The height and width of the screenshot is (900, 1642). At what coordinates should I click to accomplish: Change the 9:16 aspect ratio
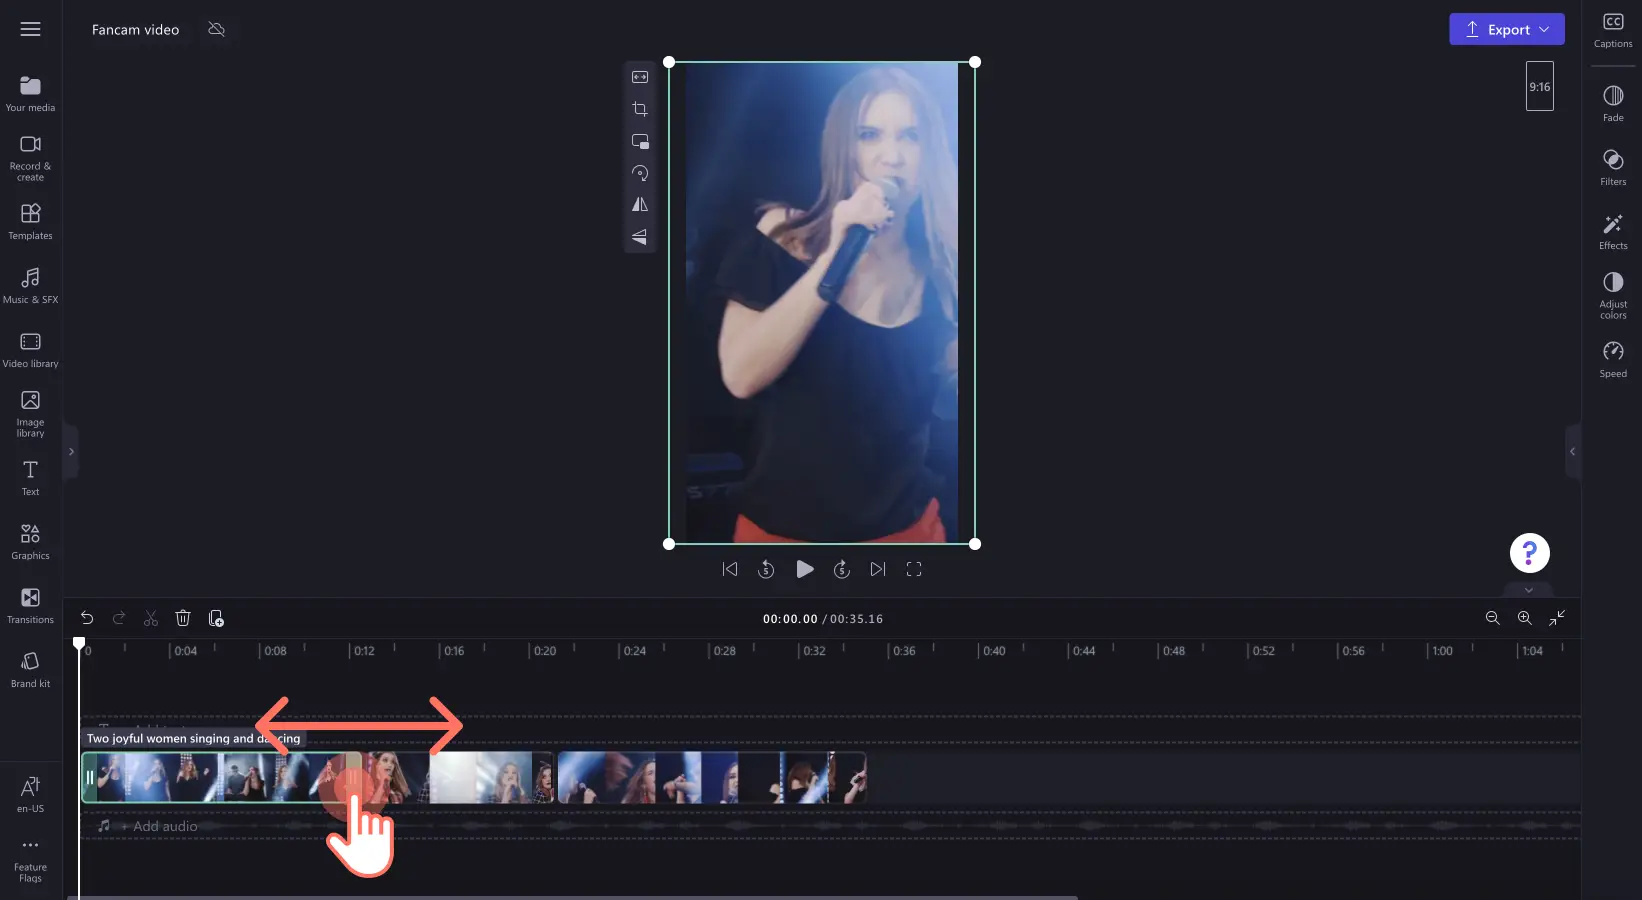click(1540, 86)
